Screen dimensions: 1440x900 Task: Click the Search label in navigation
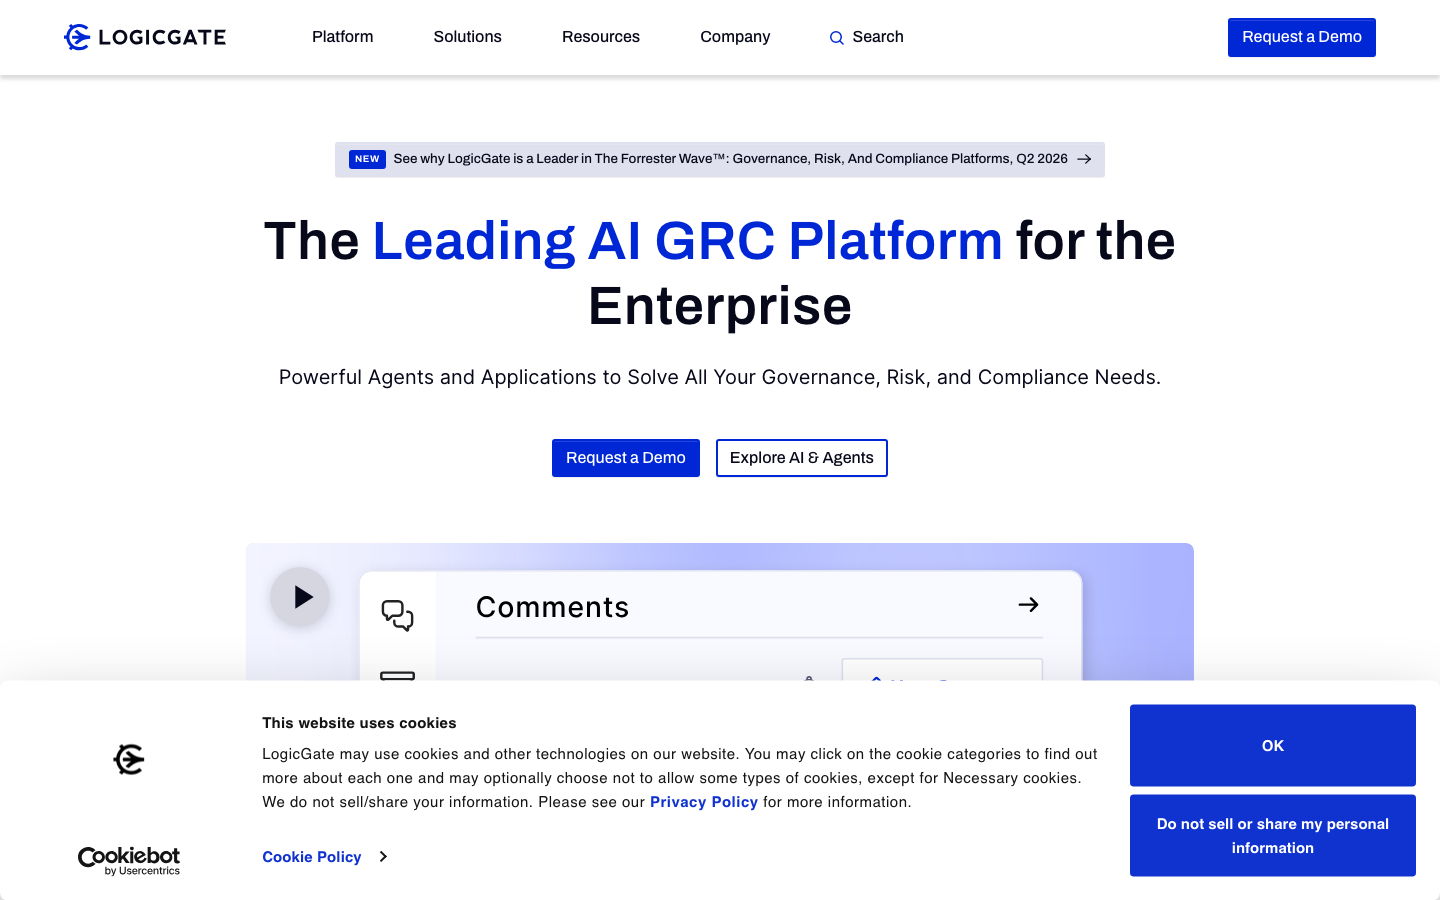click(878, 37)
